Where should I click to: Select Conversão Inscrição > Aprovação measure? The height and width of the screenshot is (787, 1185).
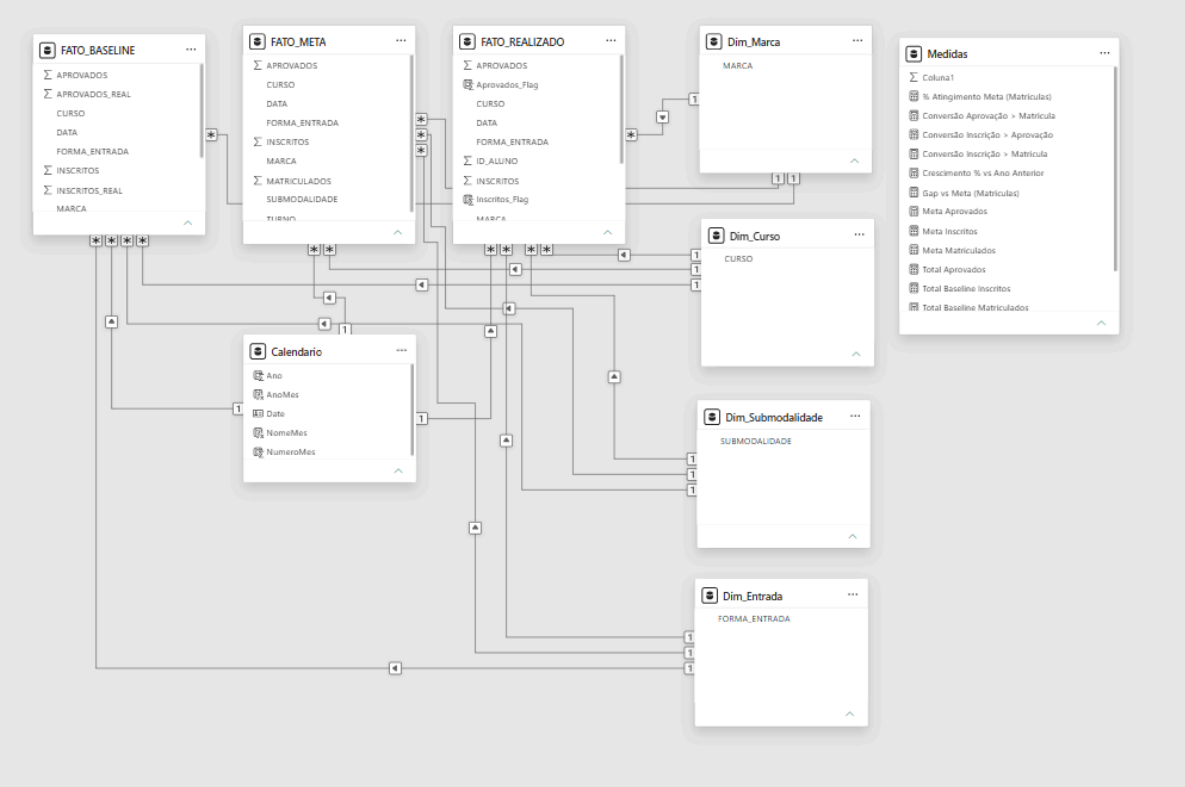[x=988, y=135]
